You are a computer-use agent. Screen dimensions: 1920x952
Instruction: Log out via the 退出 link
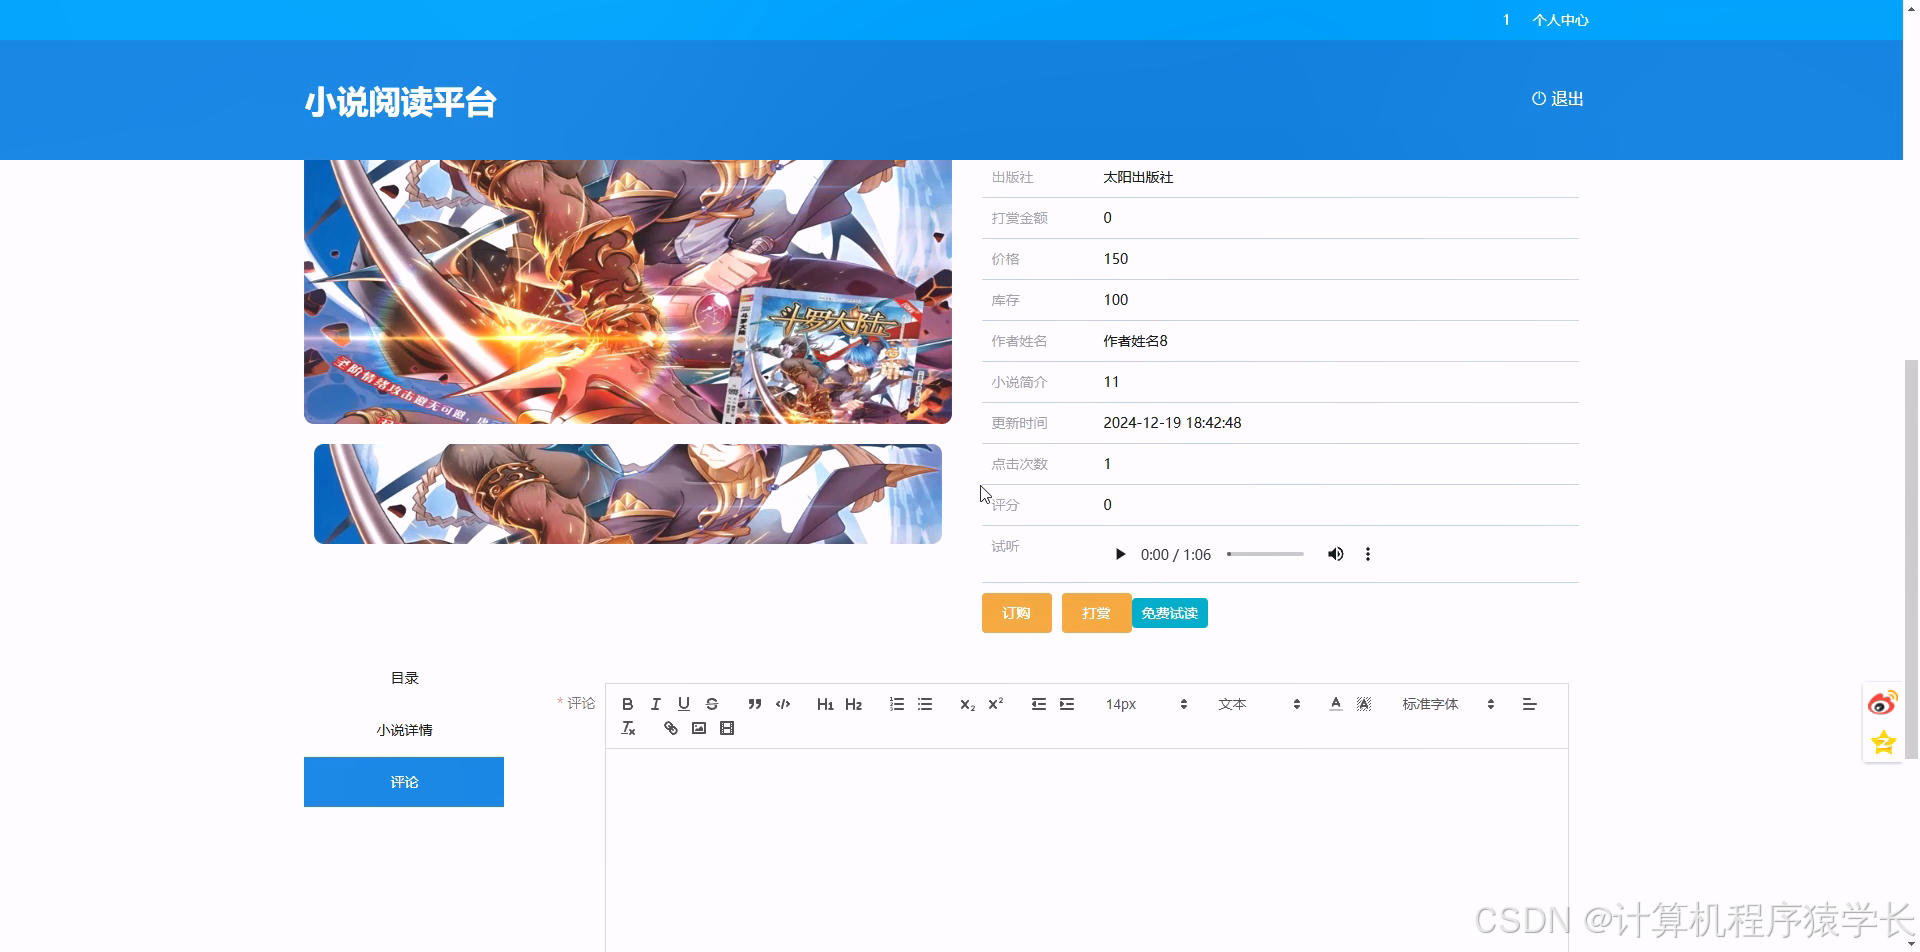pos(1557,99)
